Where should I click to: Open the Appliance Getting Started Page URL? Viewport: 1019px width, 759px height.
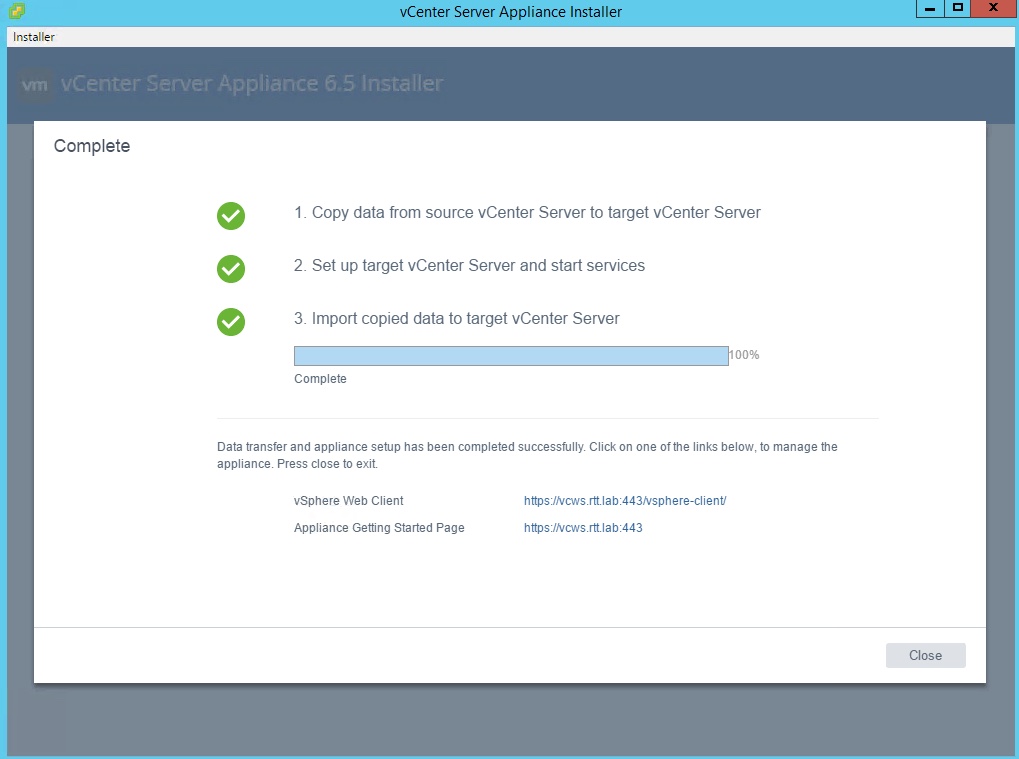pyautogui.click(x=582, y=528)
